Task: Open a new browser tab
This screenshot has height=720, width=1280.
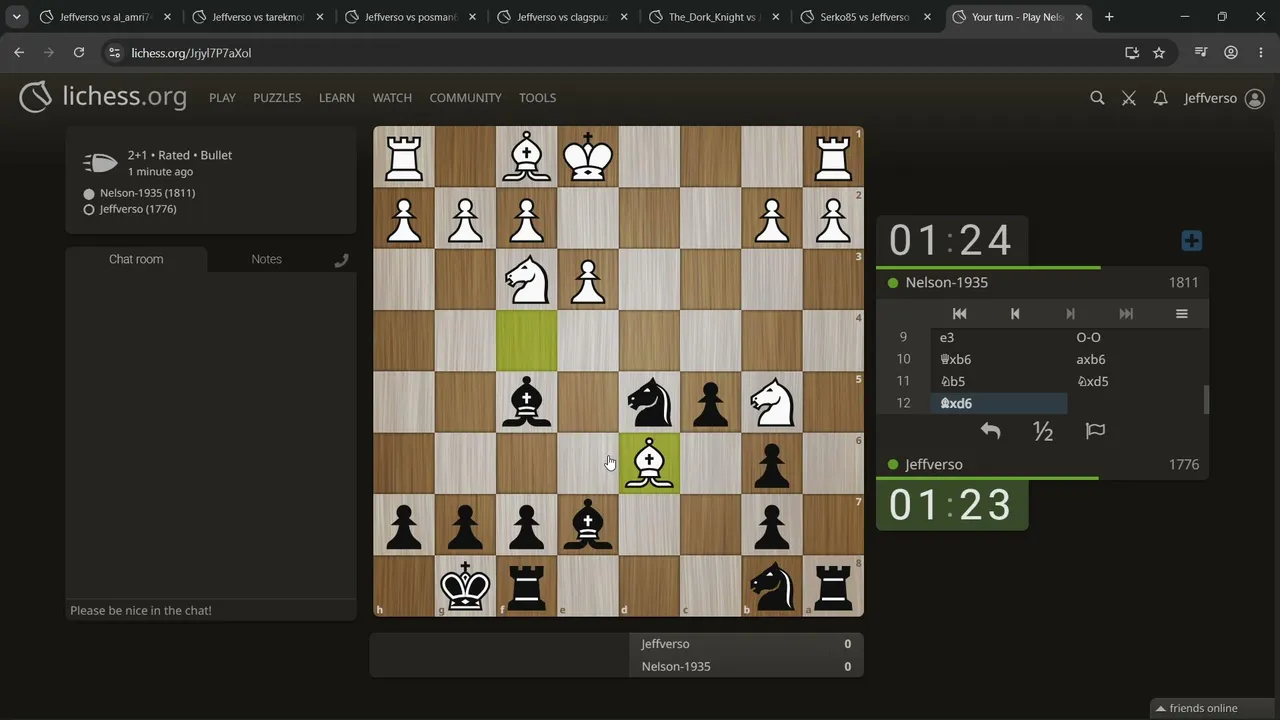Action: [1109, 17]
